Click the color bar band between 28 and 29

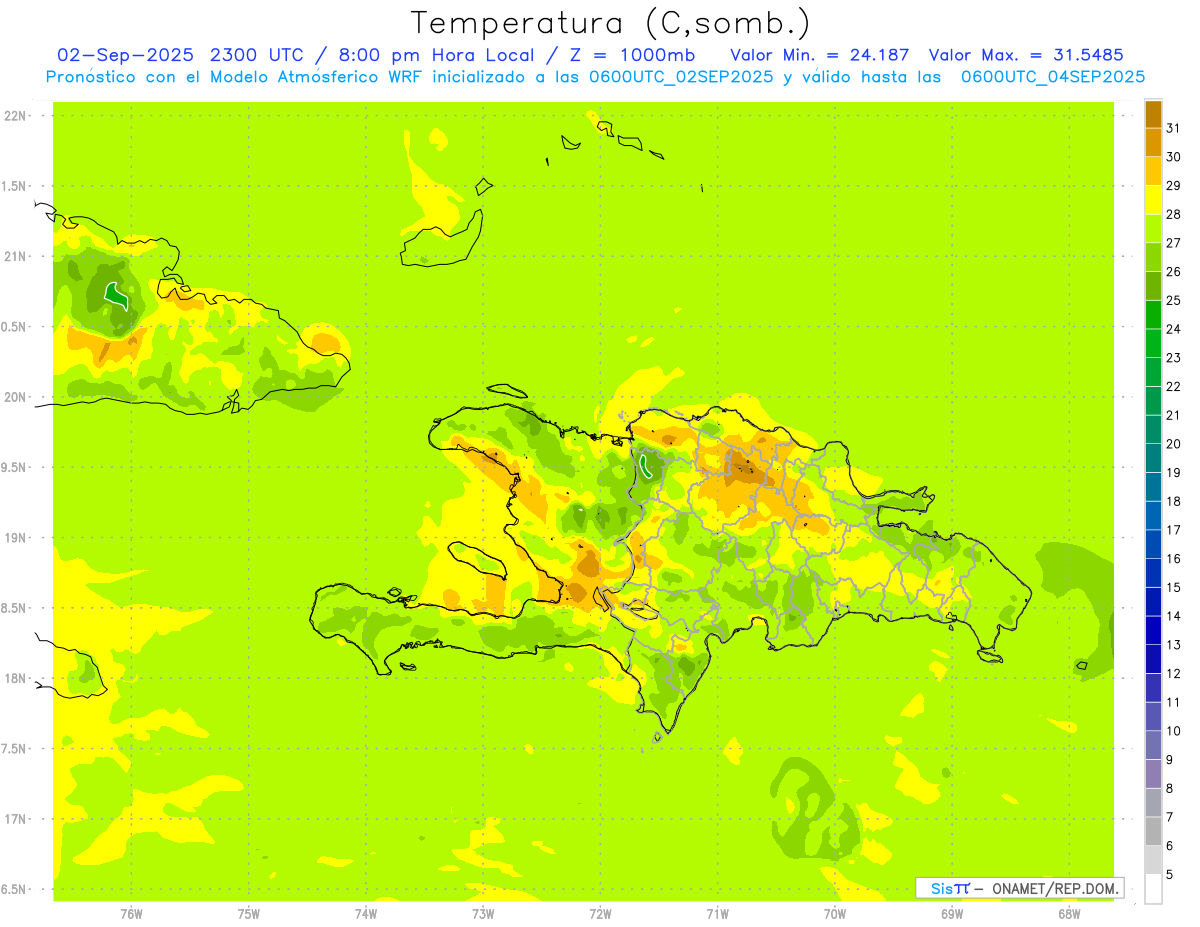coord(1153,200)
